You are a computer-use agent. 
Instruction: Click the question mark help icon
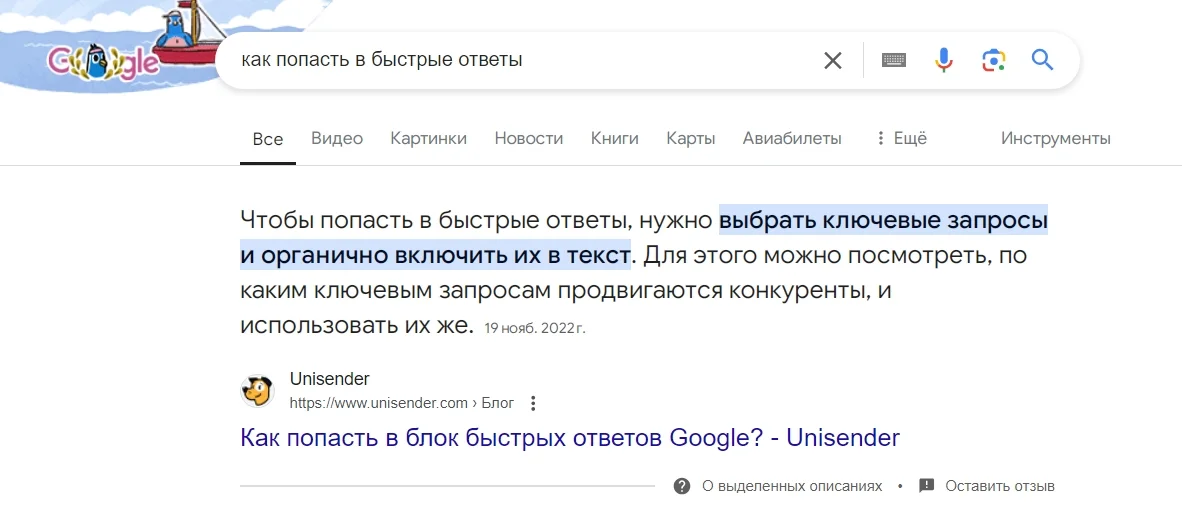682,486
